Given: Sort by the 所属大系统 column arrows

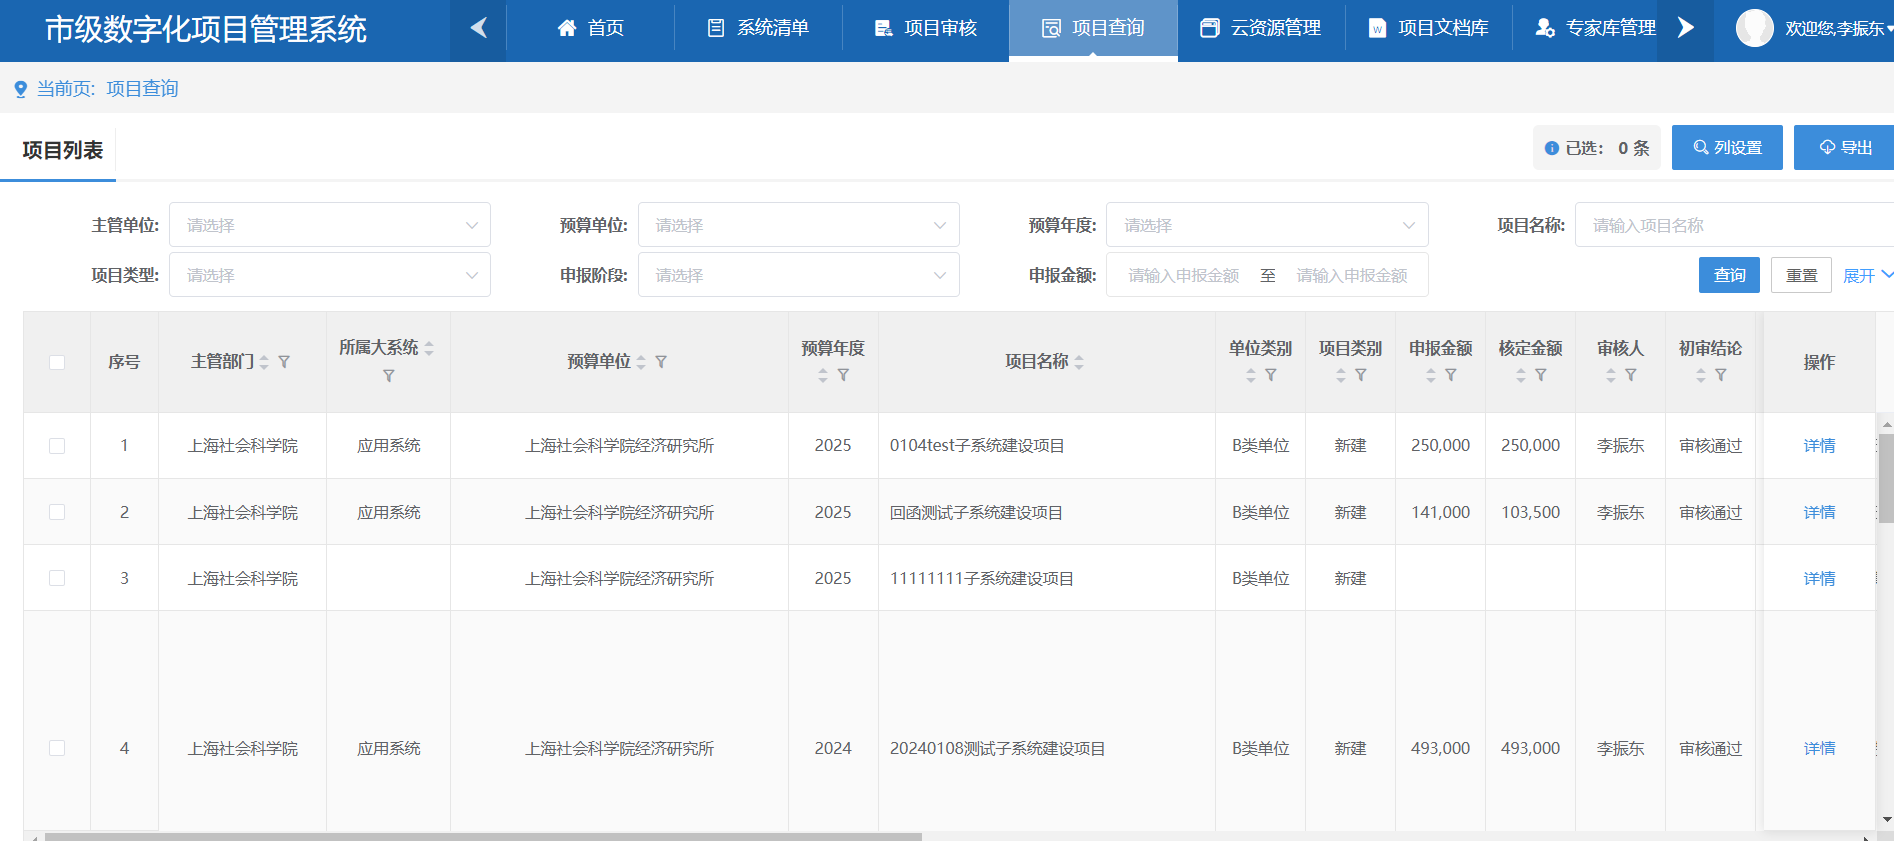Looking at the screenshot, I should pyautogui.click(x=429, y=348).
